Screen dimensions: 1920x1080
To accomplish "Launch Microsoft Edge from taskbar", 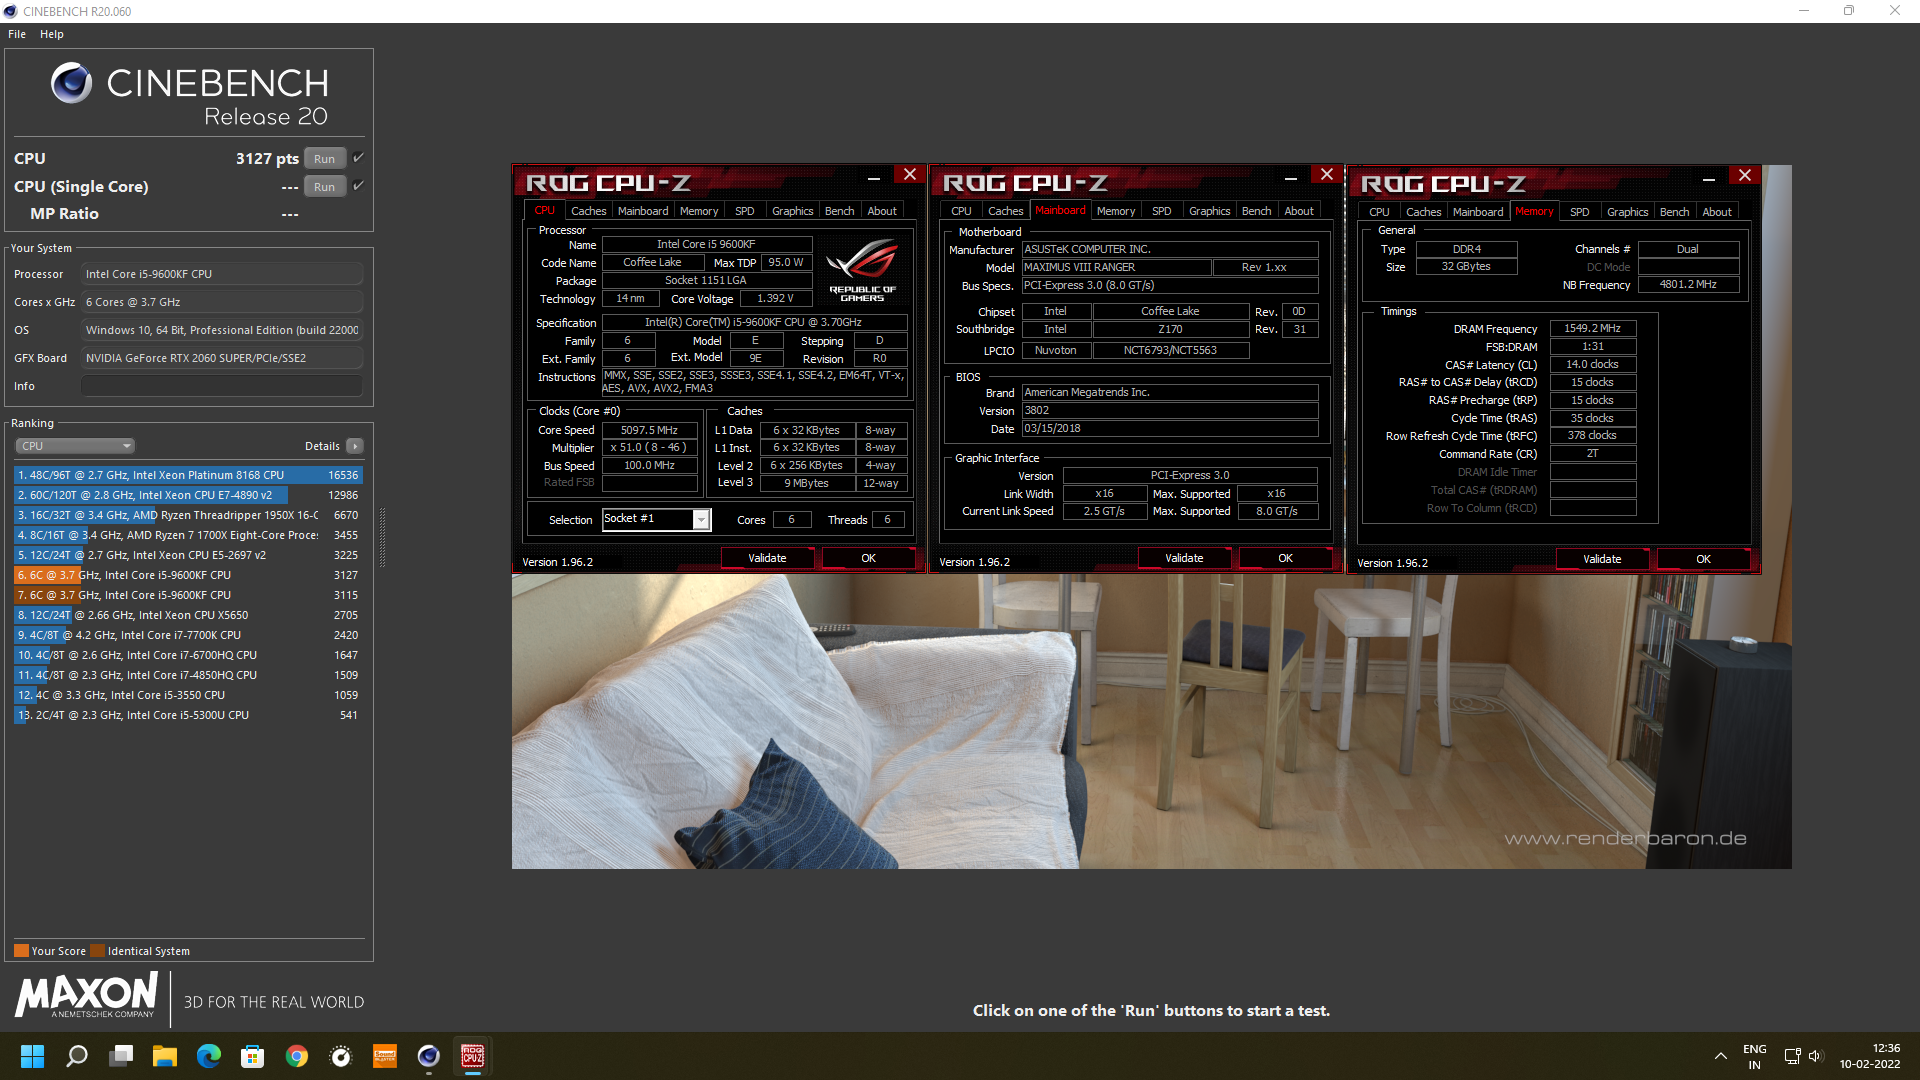I will pyautogui.click(x=209, y=1056).
